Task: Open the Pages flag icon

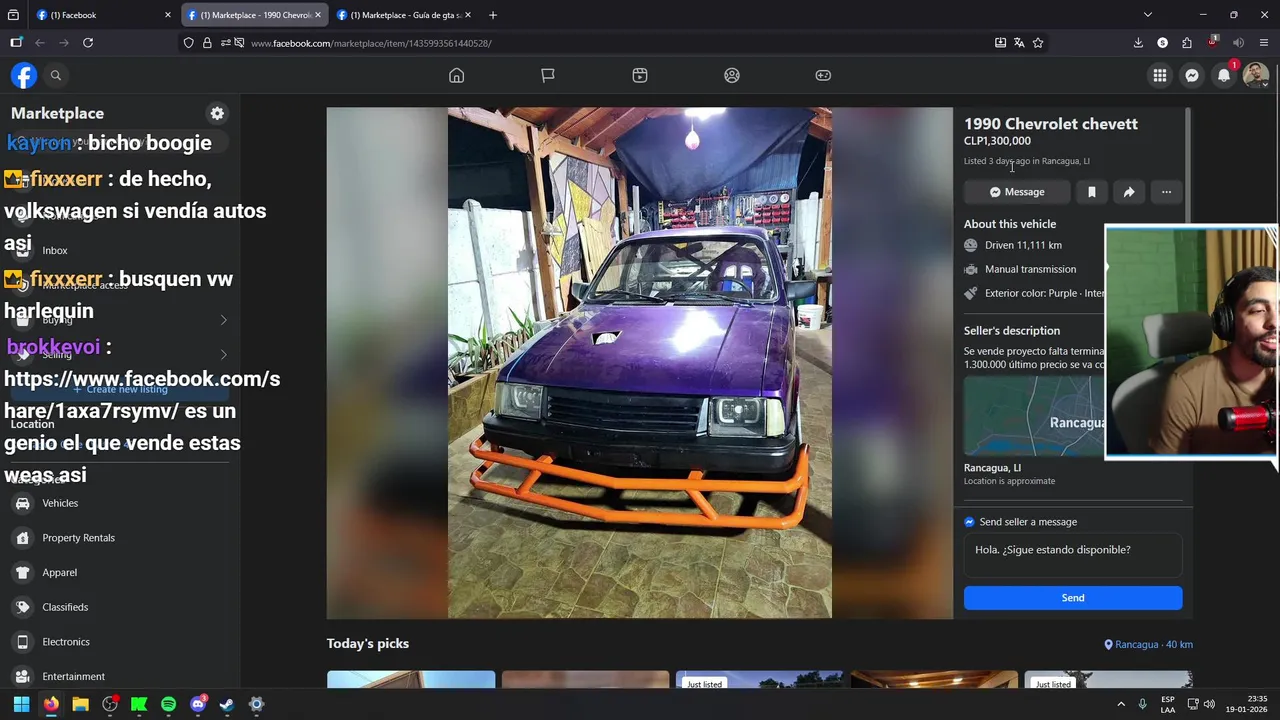Action: click(548, 75)
